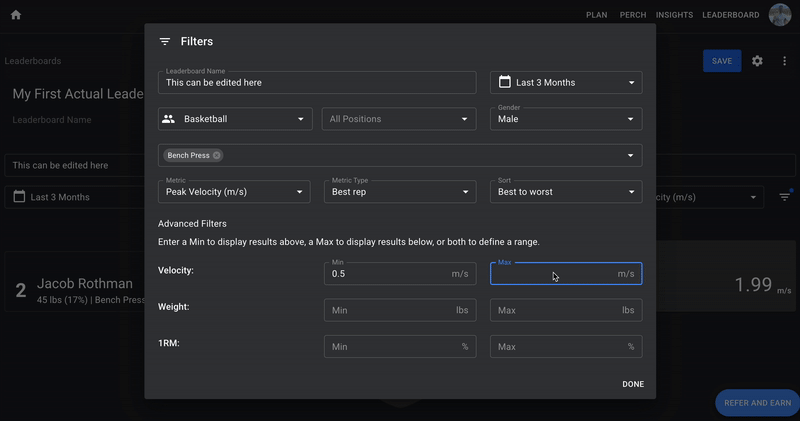Open the Gender dropdown set to Male
The height and width of the screenshot is (421, 800).
pos(631,119)
